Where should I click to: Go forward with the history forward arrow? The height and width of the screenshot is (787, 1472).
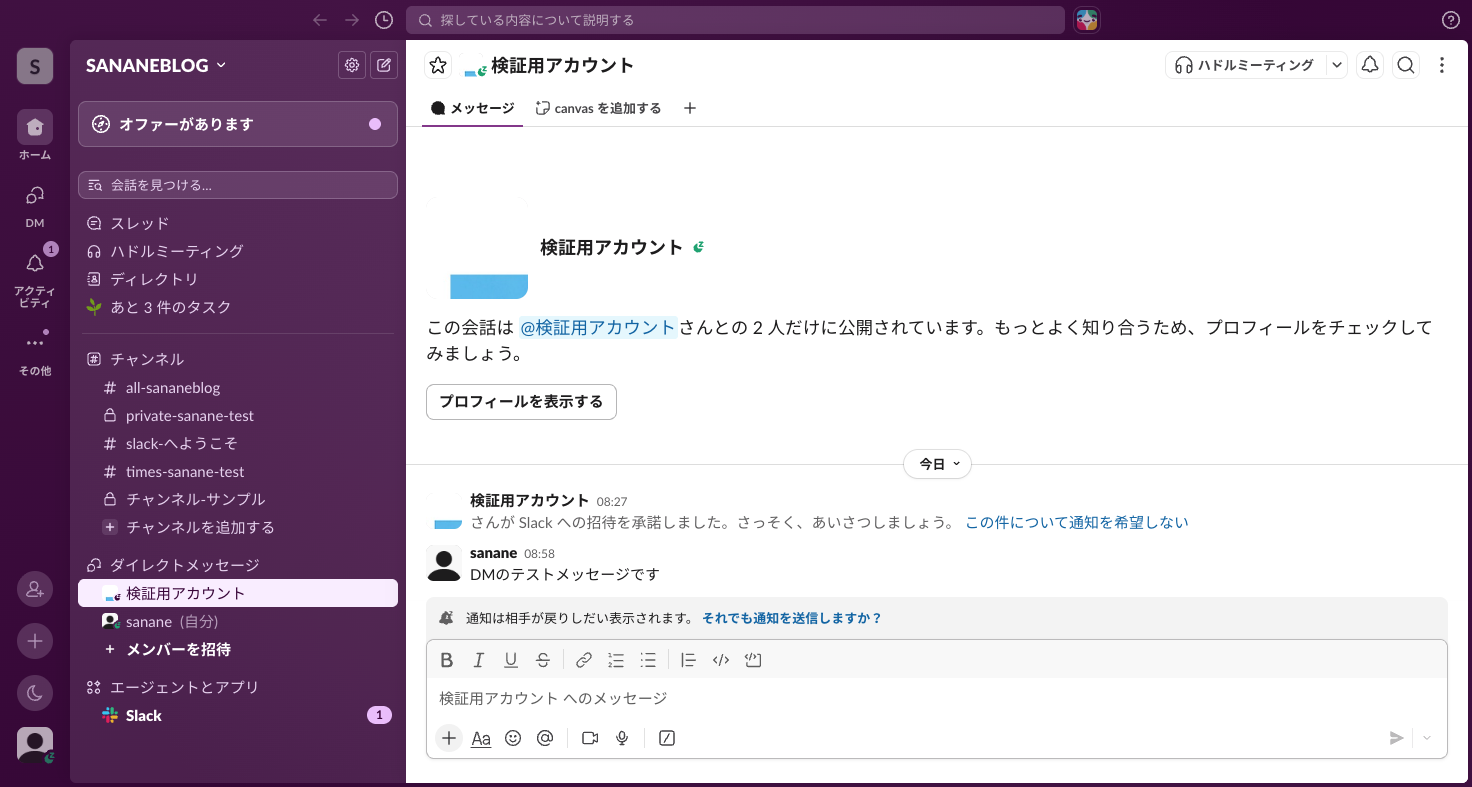click(x=352, y=20)
